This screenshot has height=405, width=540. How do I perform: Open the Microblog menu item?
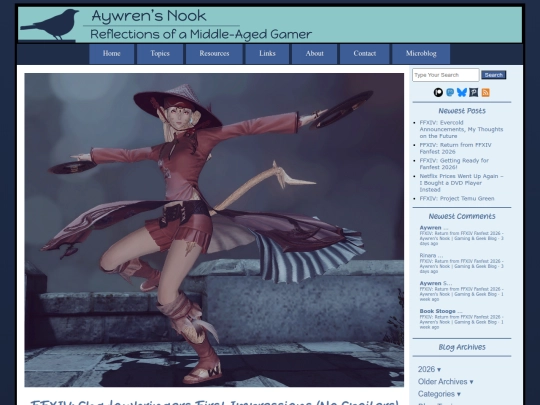[421, 54]
